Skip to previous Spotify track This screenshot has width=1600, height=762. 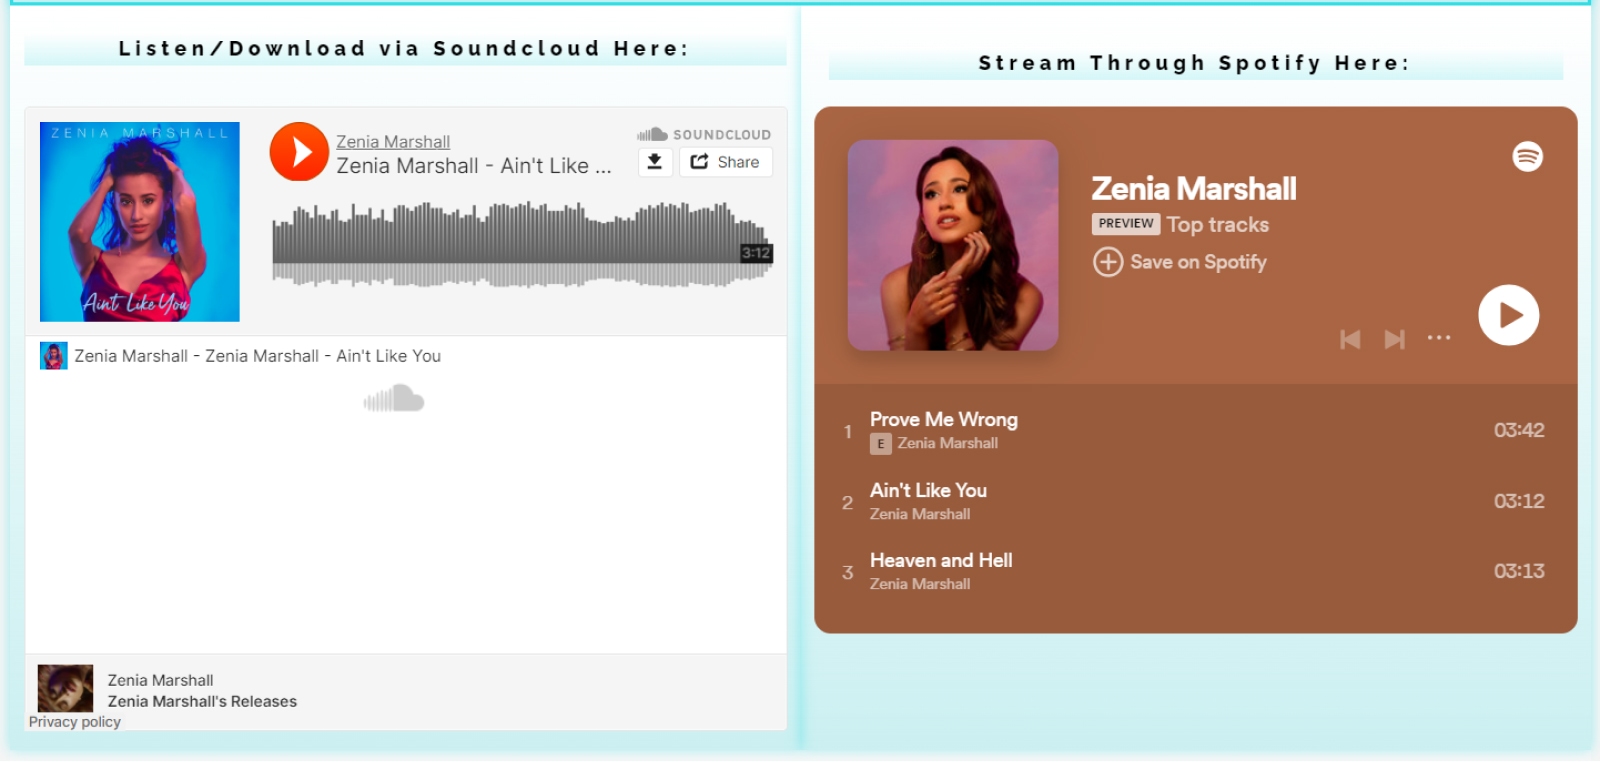(x=1350, y=340)
